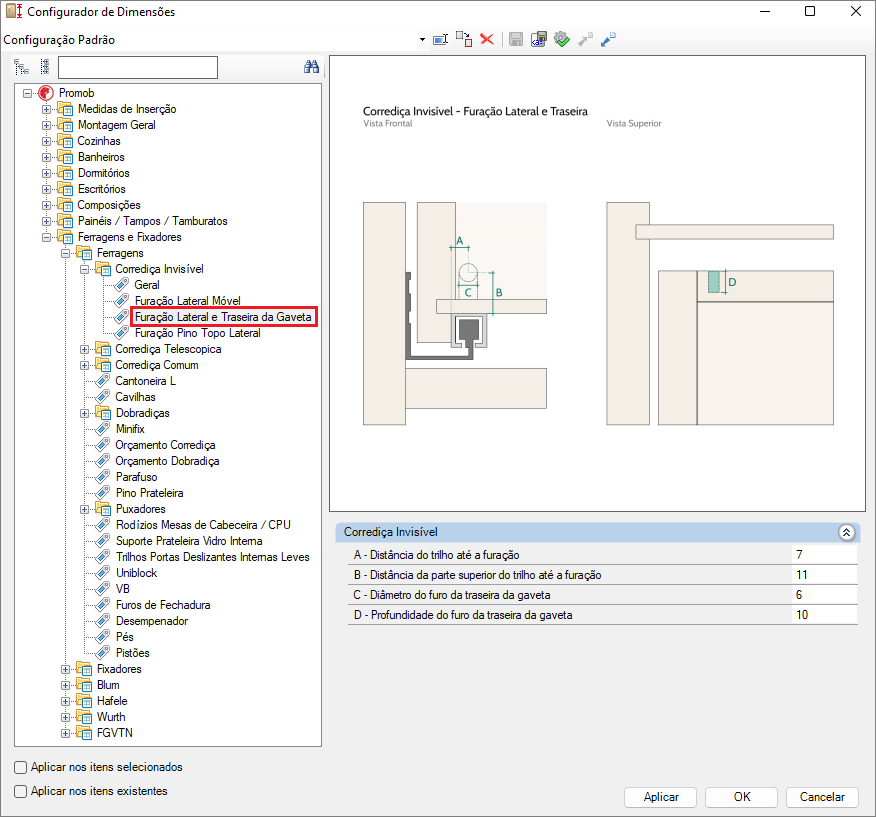Click the tag icon next to Uniblock

coord(102,573)
